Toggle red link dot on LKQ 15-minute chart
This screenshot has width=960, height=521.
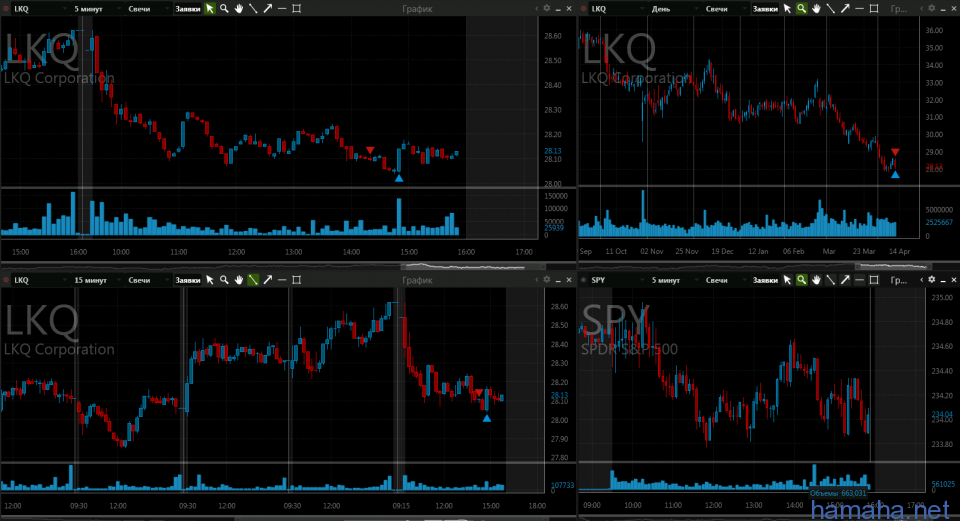point(6,280)
